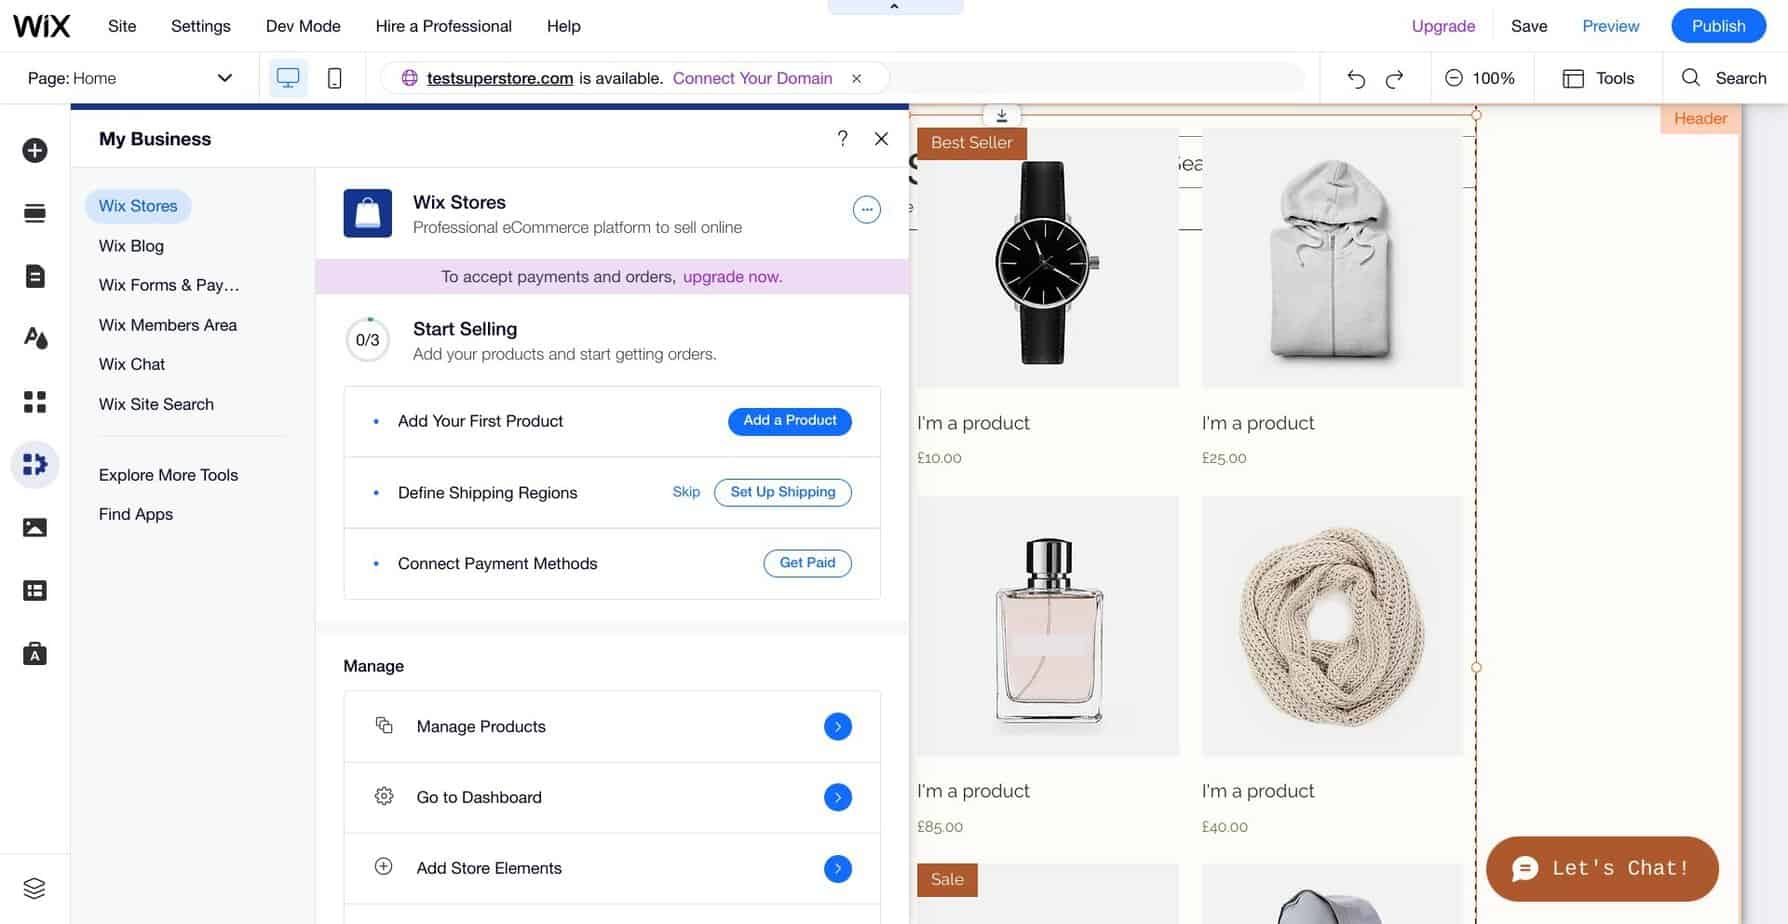Click the Add Elements plus icon
The image size is (1788, 924).
pos(35,150)
